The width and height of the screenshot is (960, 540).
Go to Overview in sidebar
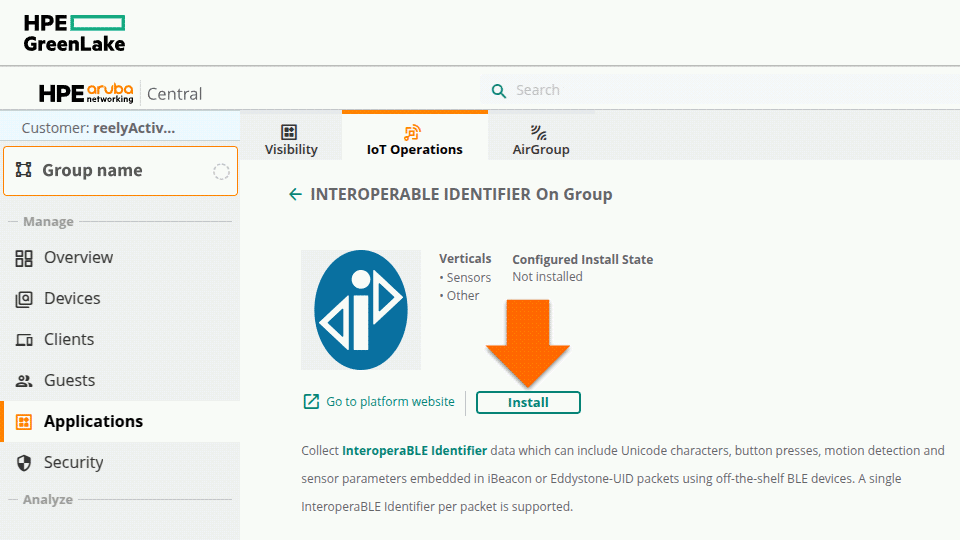point(120,258)
